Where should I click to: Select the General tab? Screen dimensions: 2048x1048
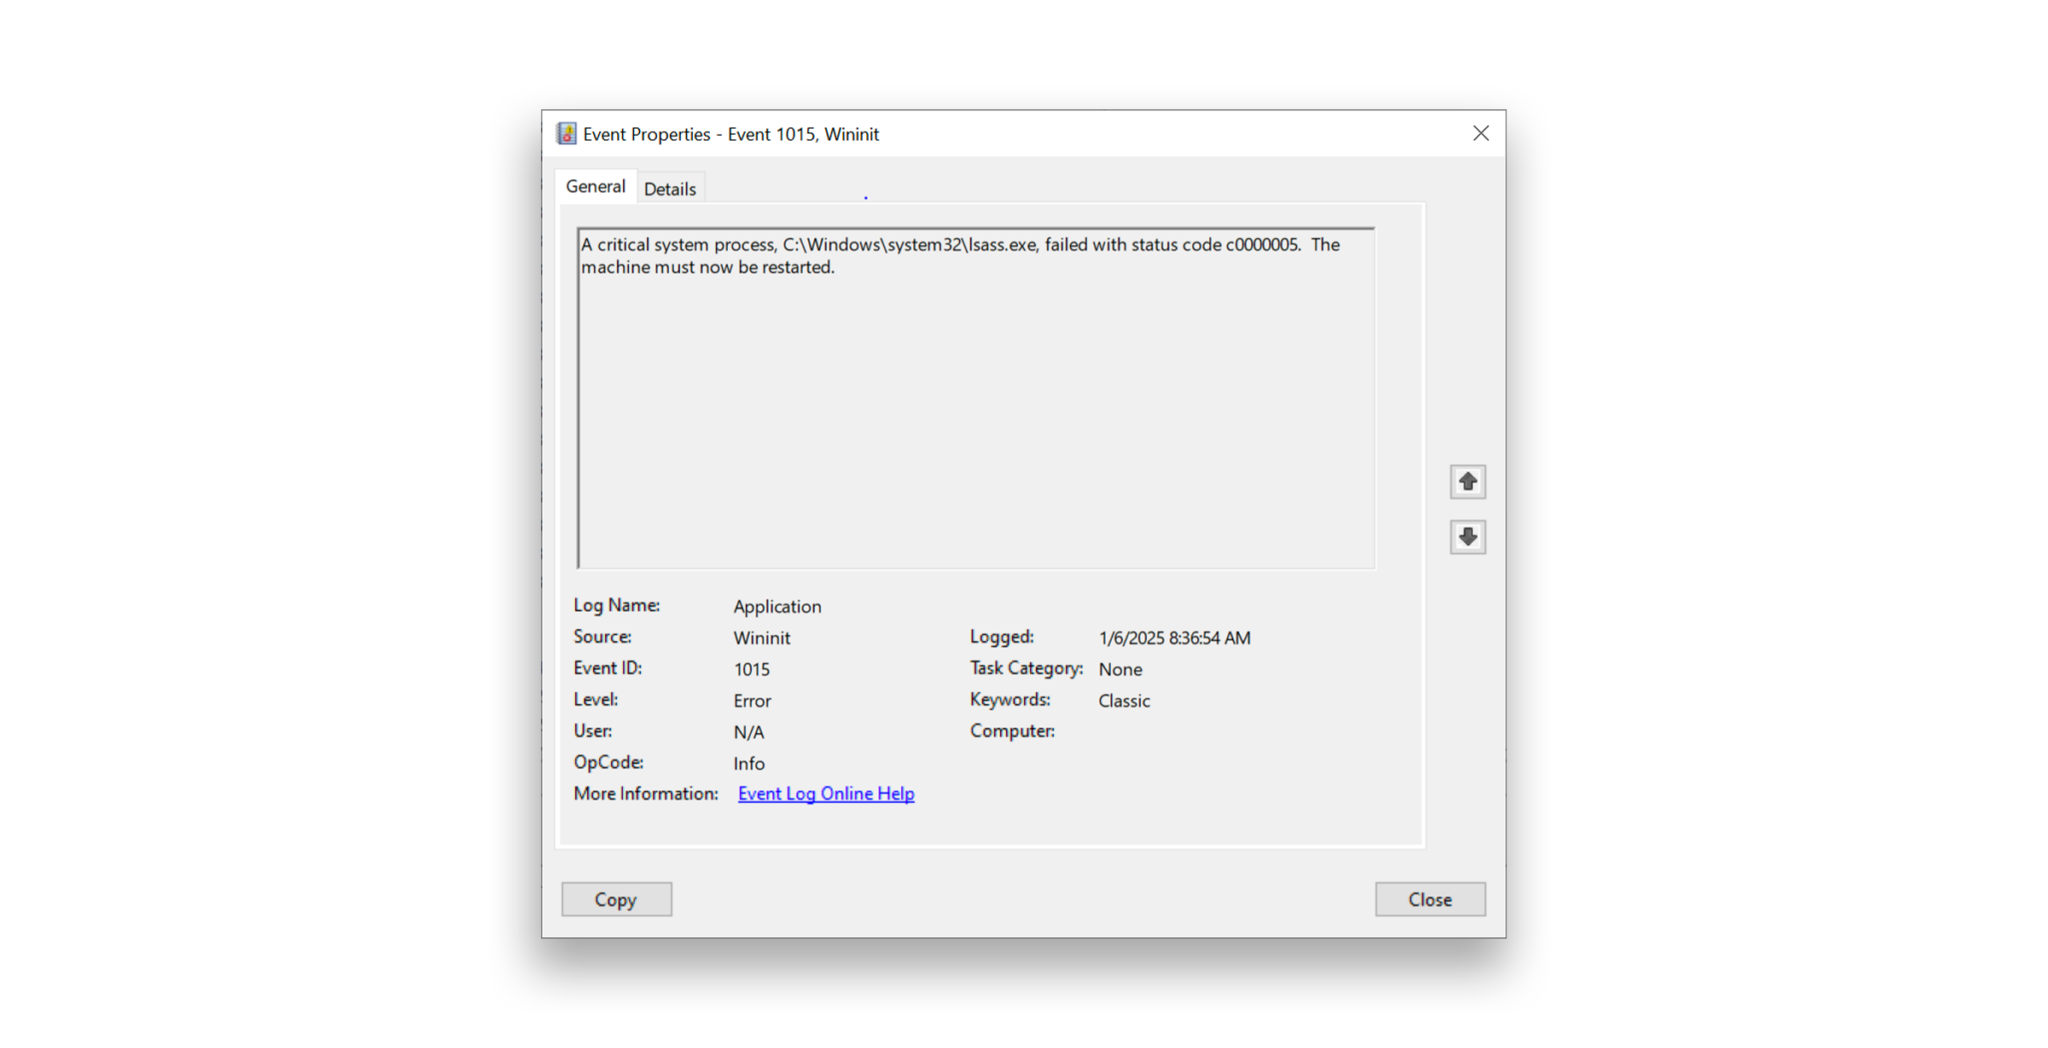tap(595, 187)
